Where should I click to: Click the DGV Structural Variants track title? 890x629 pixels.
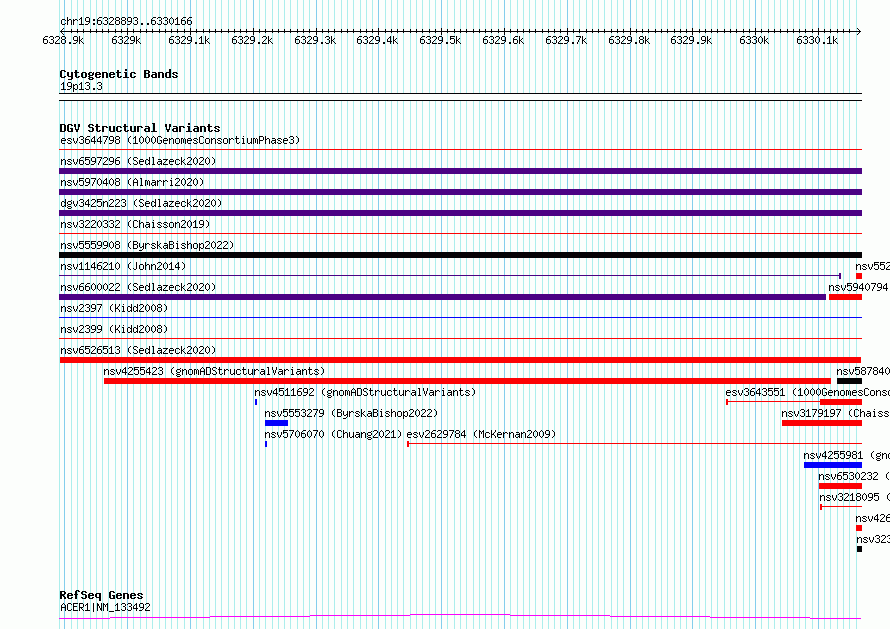click(x=140, y=128)
